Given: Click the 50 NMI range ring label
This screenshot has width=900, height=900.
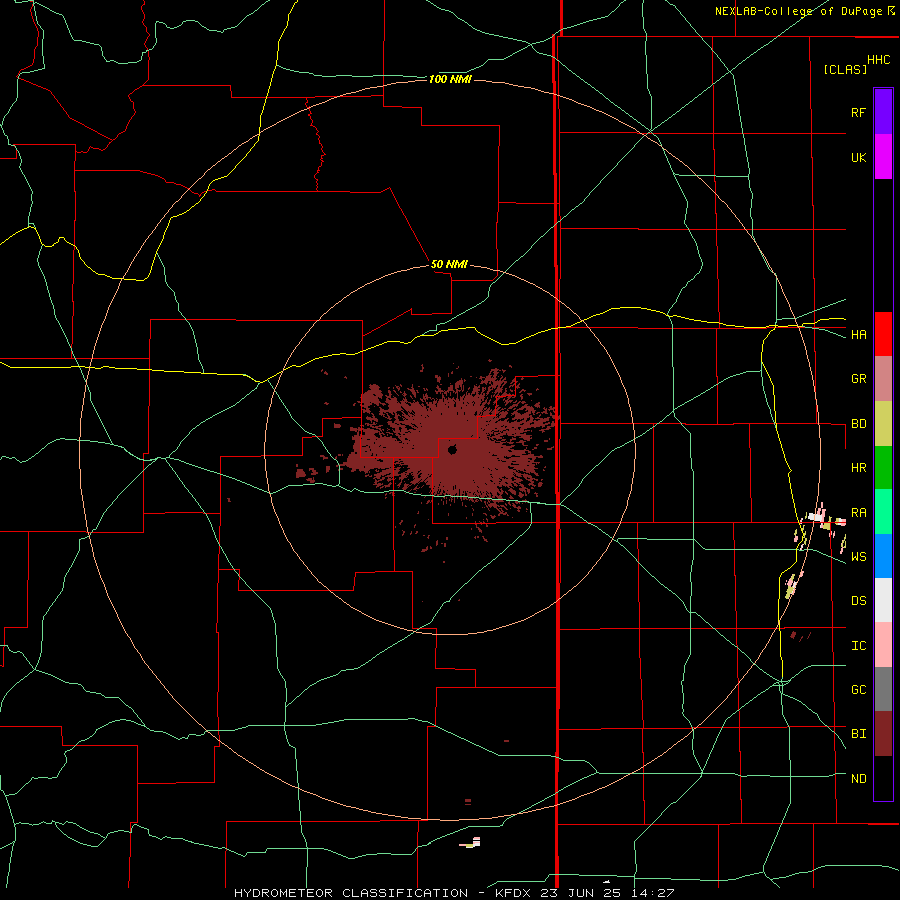Looking at the screenshot, I should pos(449,264).
